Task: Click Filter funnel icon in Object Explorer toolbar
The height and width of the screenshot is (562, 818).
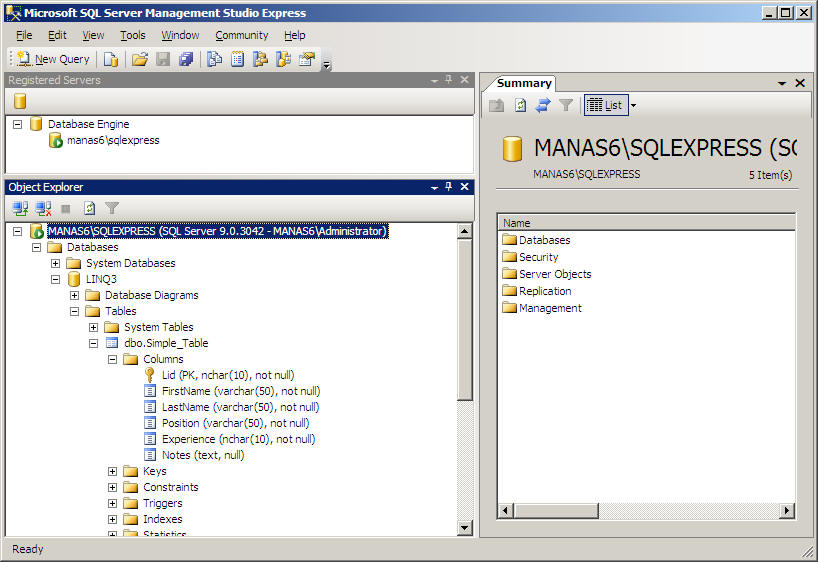Action: click(112, 209)
